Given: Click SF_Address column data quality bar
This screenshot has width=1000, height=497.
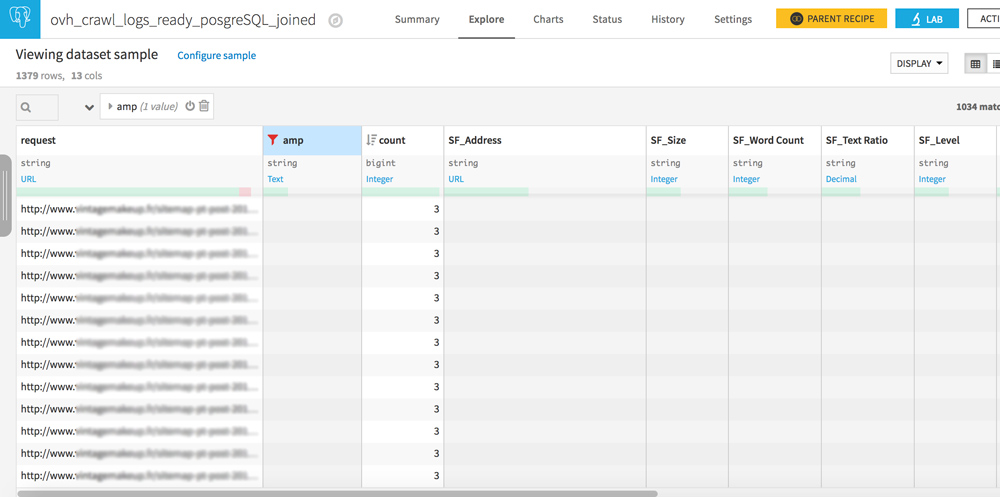Looking at the screenshot, I should (x=487, y=191).
